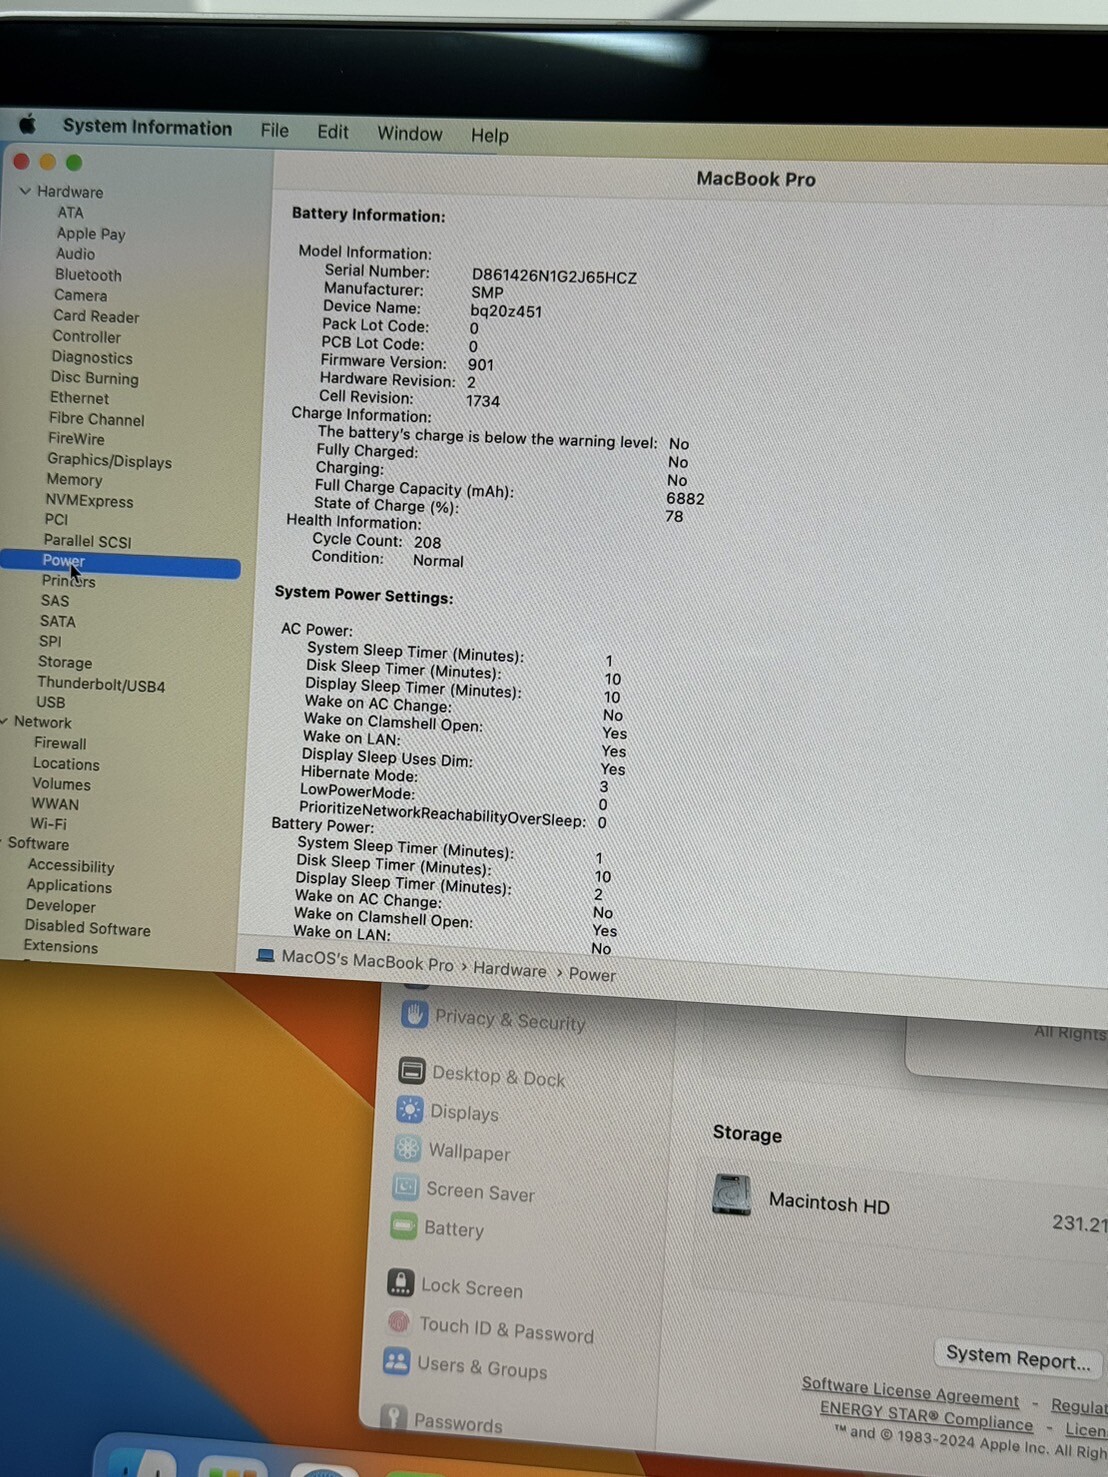Select Disc Burning in the sidebar
Viewport: 1108px width, 1477px height.
(x=95, y=378)
